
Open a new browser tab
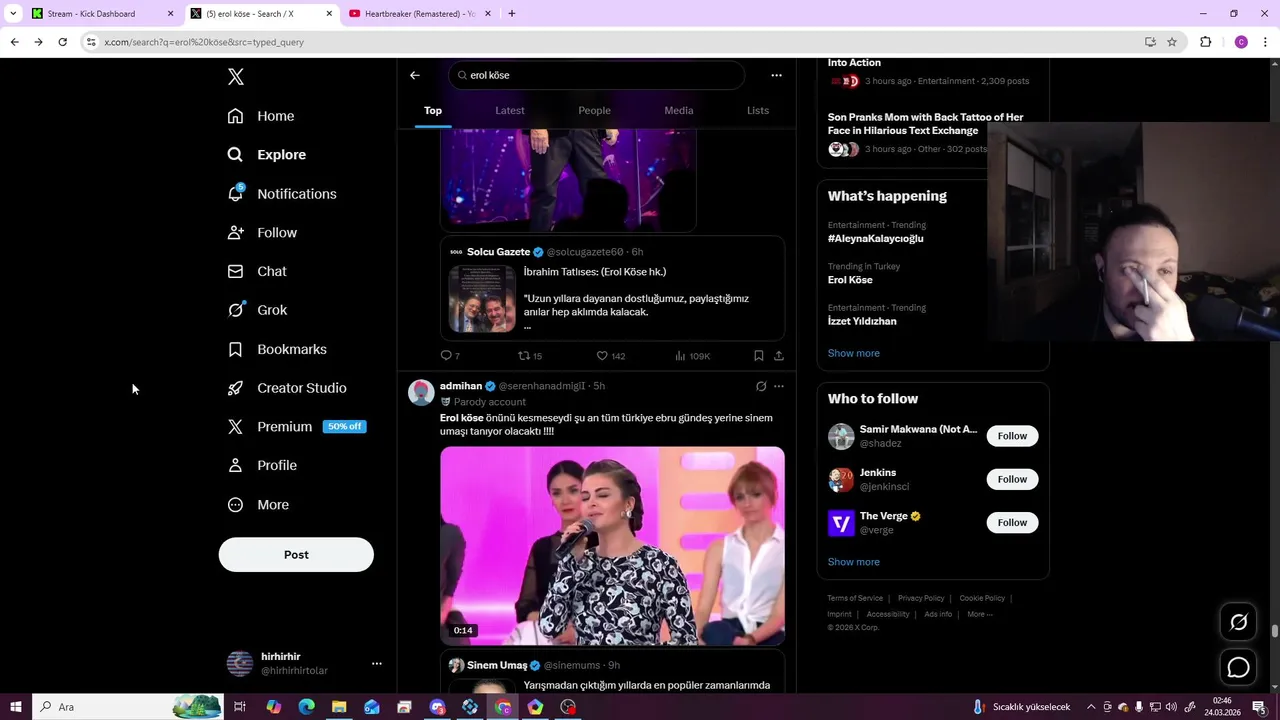coord(511,14)
